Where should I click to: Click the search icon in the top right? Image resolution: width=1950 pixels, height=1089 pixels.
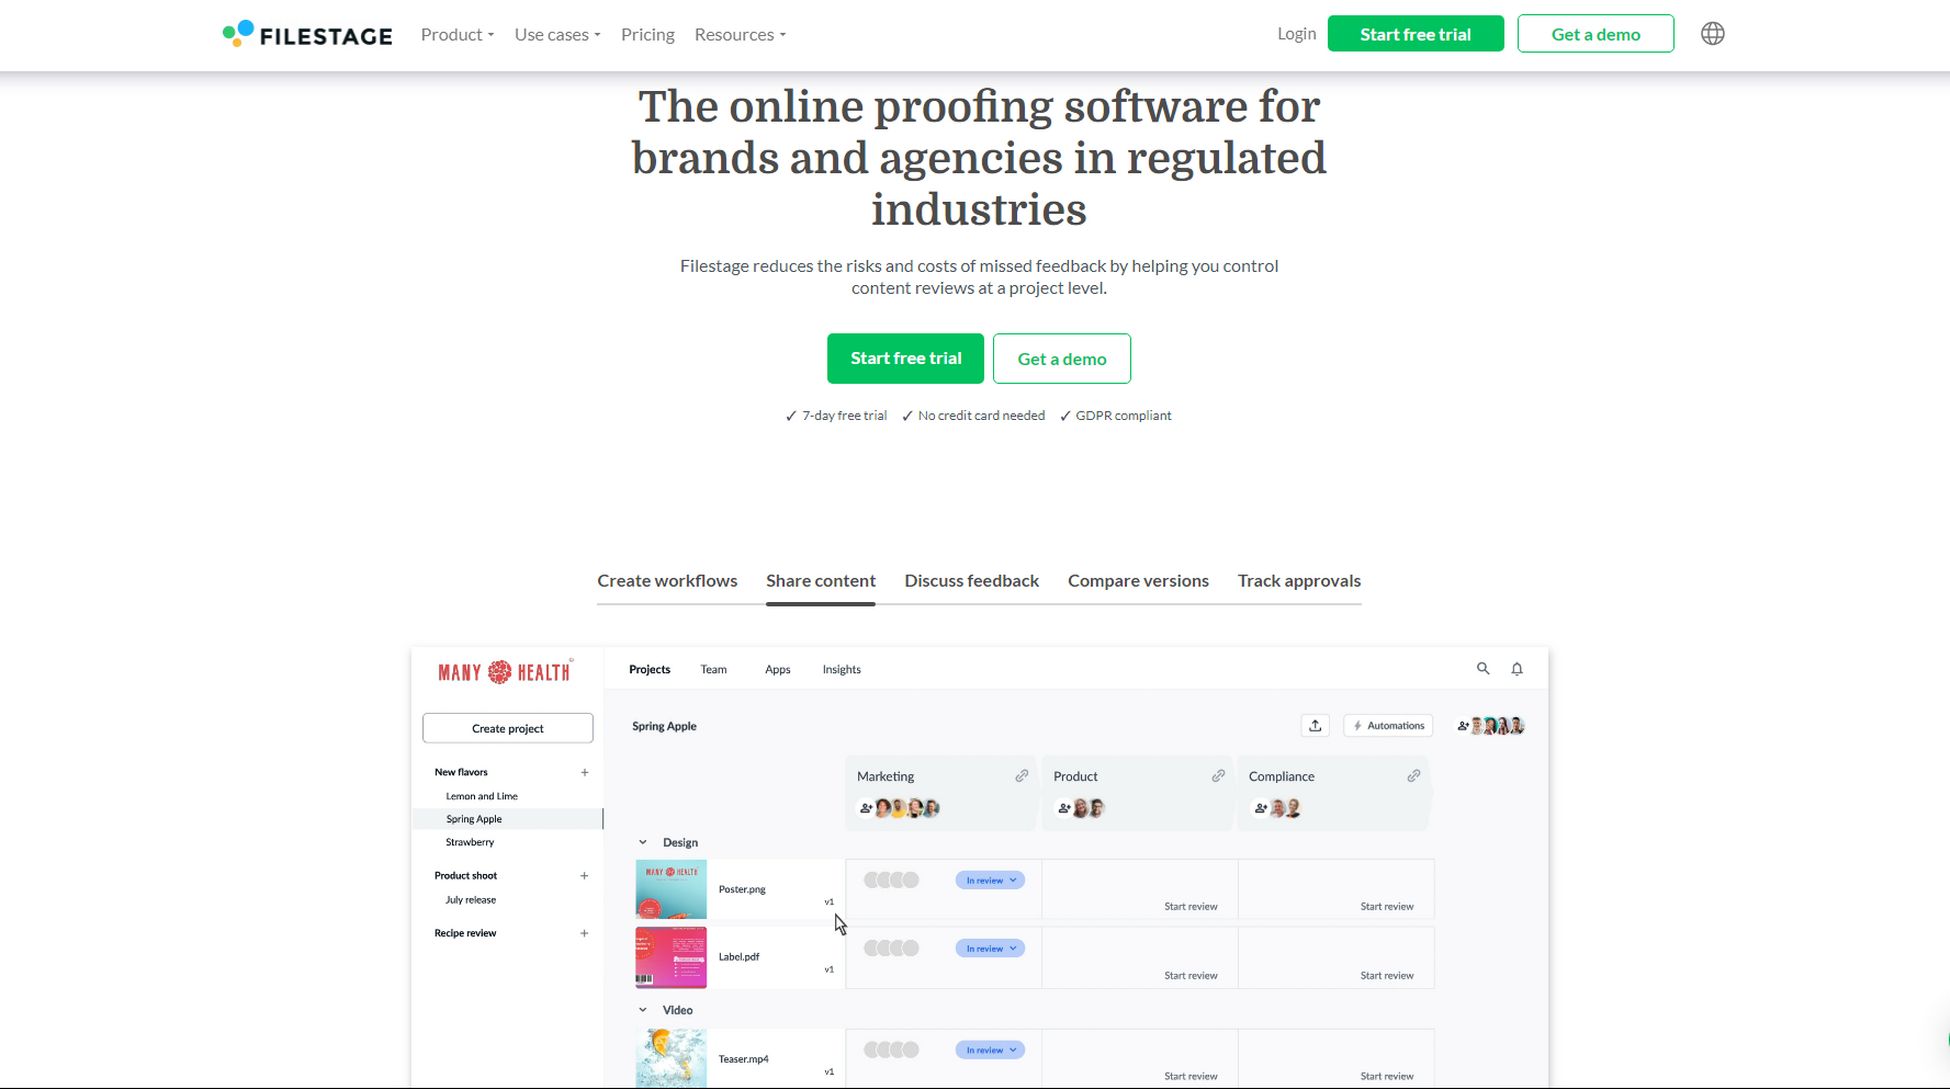[x=1483, y=667]
